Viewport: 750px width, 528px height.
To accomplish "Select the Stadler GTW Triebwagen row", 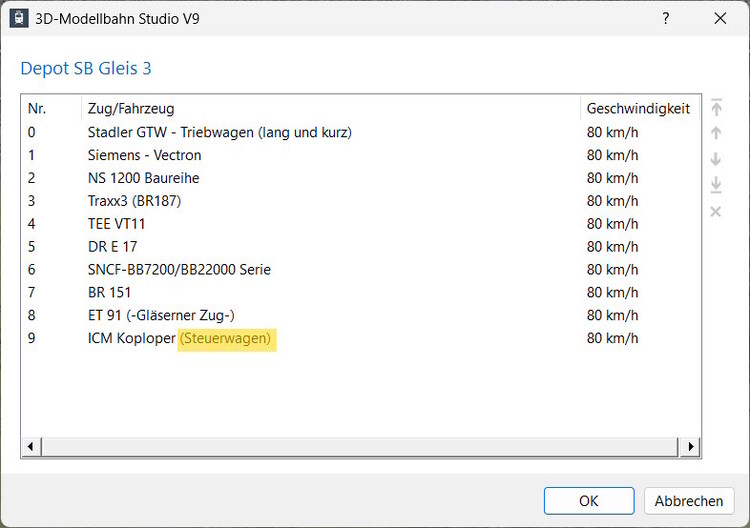I will (x=220, y=132).
